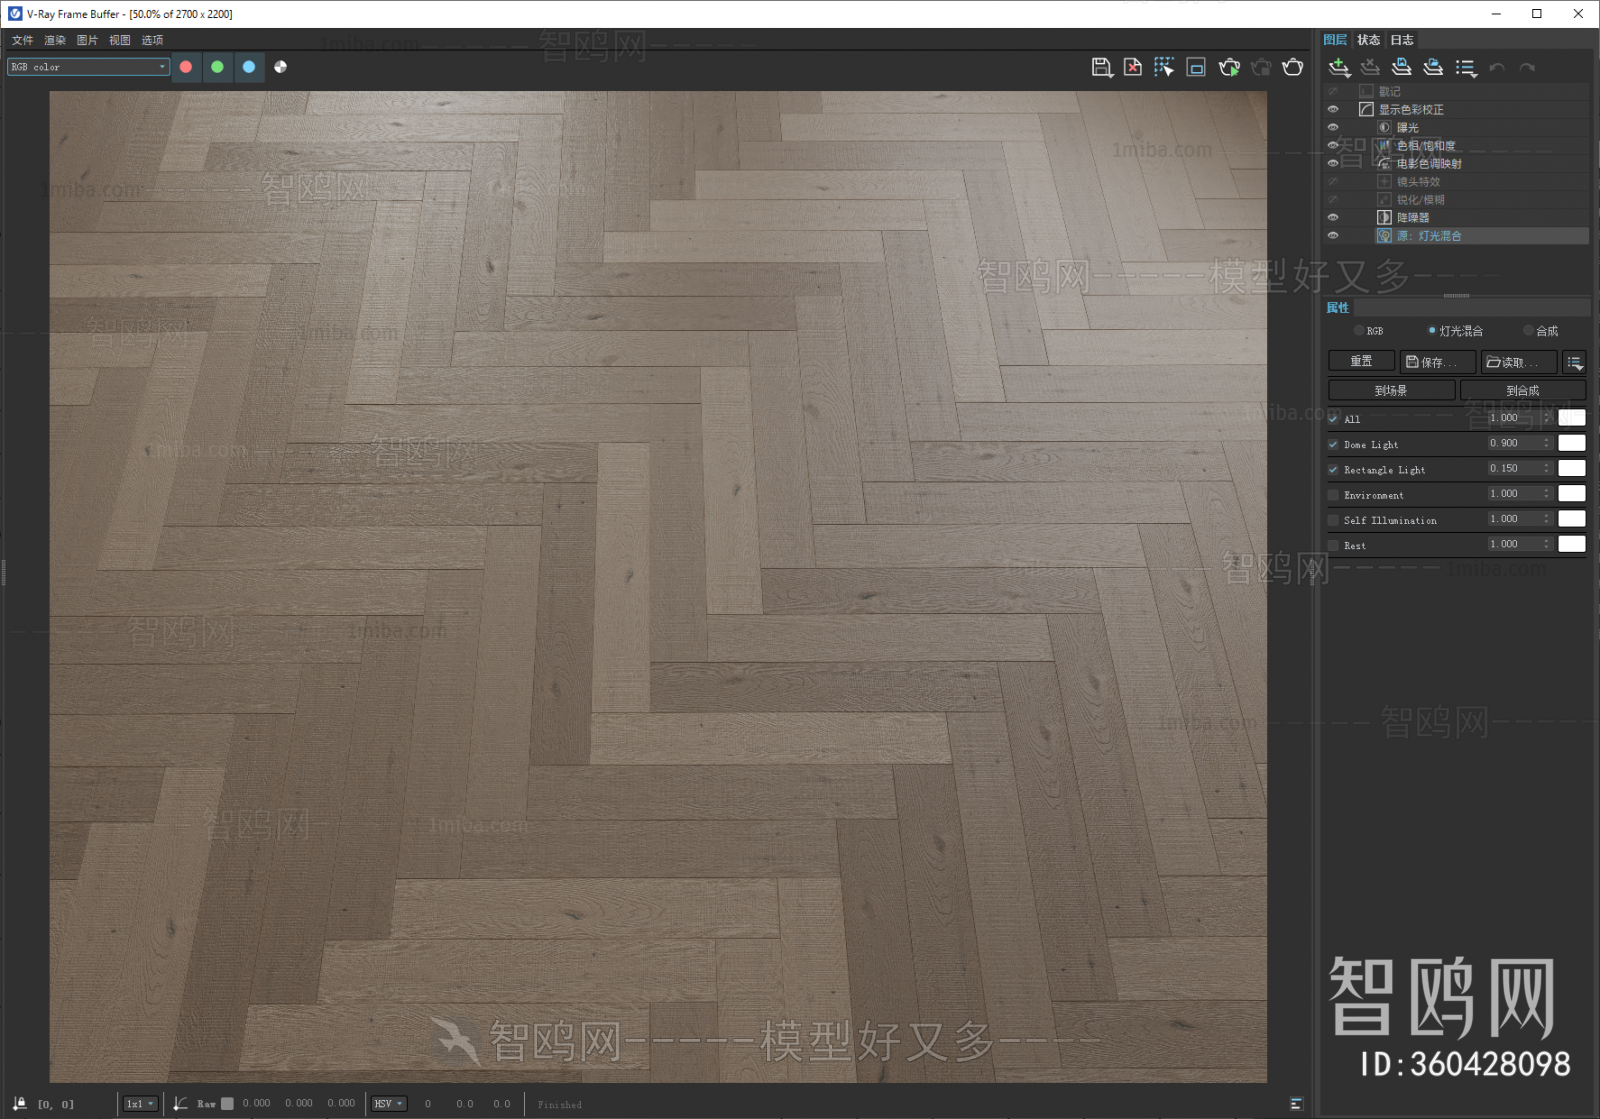The height and width of the screenshot is (1119, 1600).
Task: Click the grey color sample square
Action: 227,1103
